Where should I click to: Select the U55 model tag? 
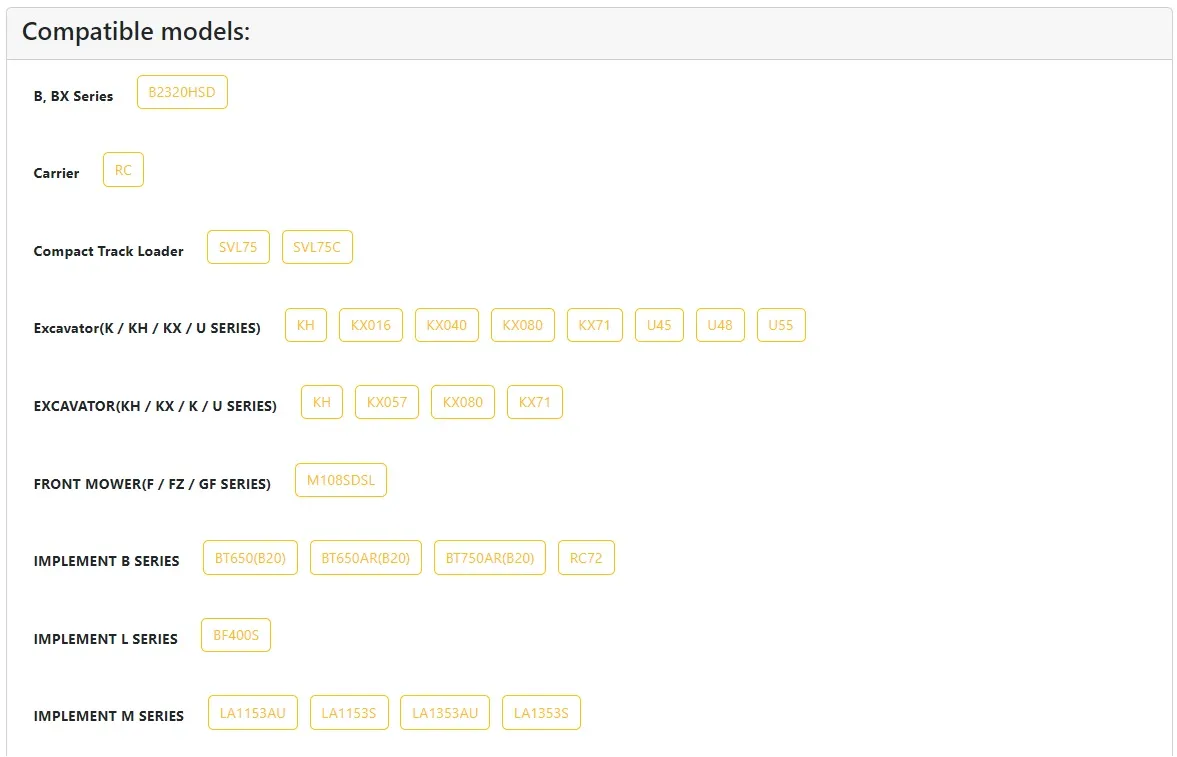781,325
